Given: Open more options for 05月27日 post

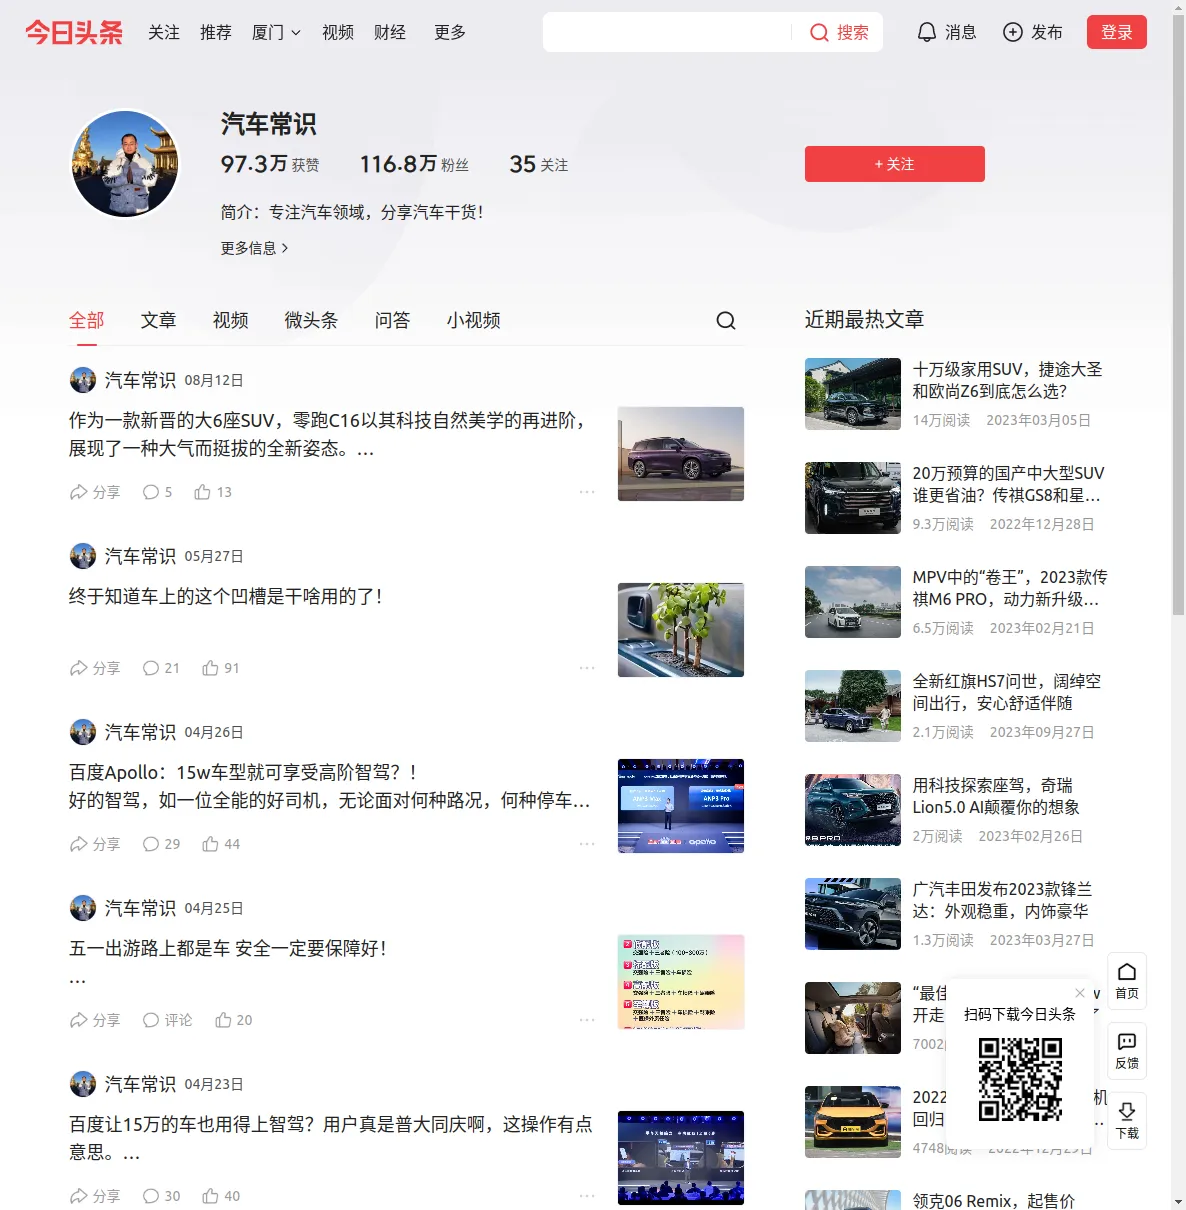Looking at the screenshot, I should 587,668.
